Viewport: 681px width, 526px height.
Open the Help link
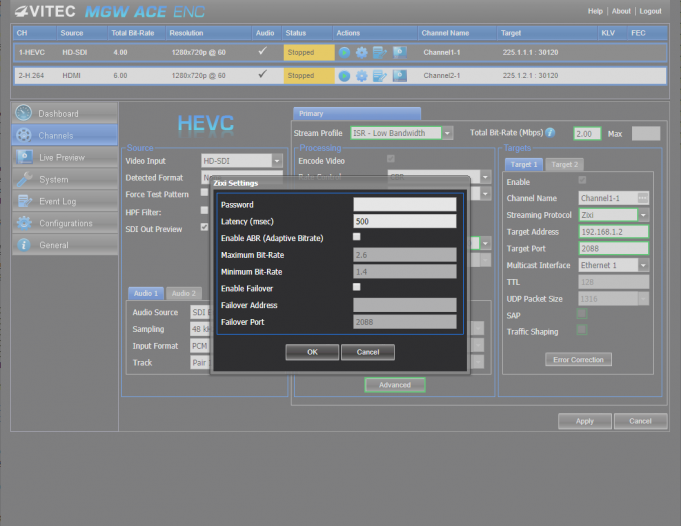[595, 11]
